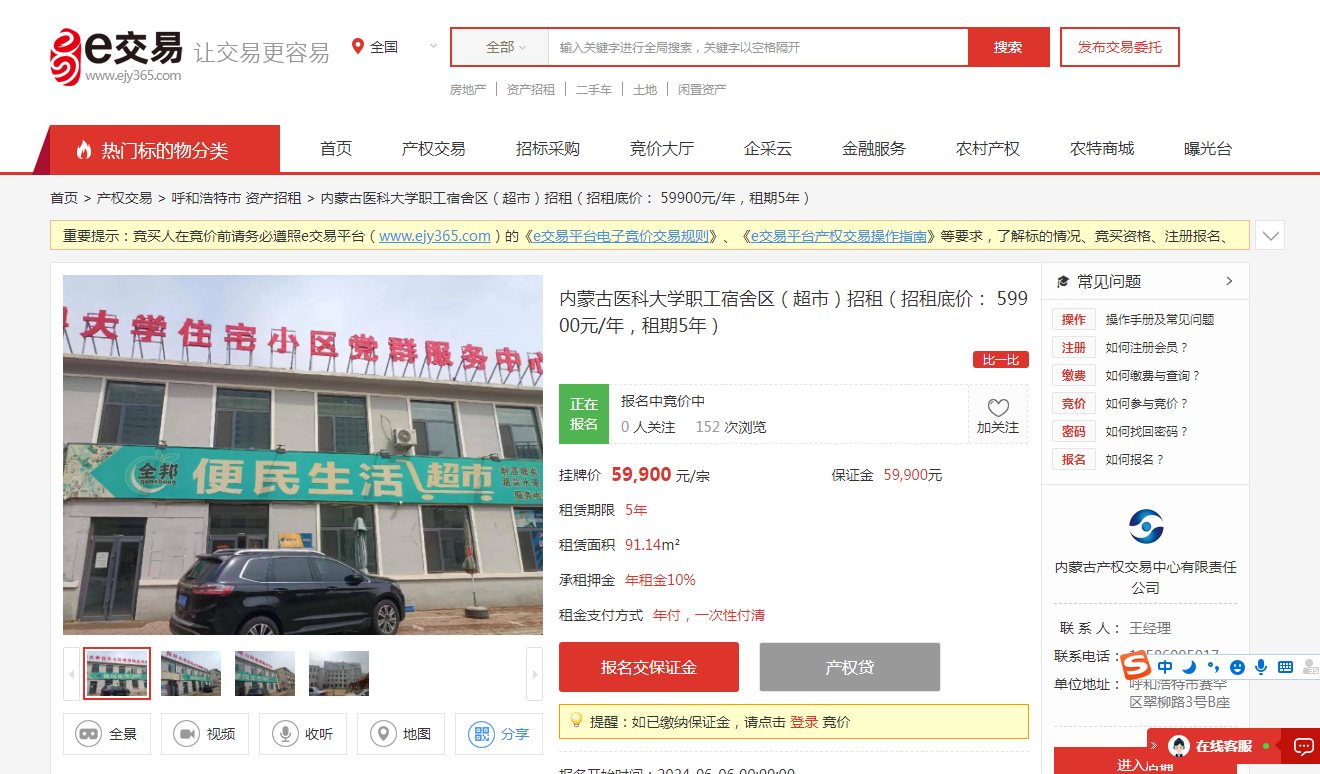Click inside the keyword search input field
This screenshot has height=774, width=1320.
click(x=758, y=47)
